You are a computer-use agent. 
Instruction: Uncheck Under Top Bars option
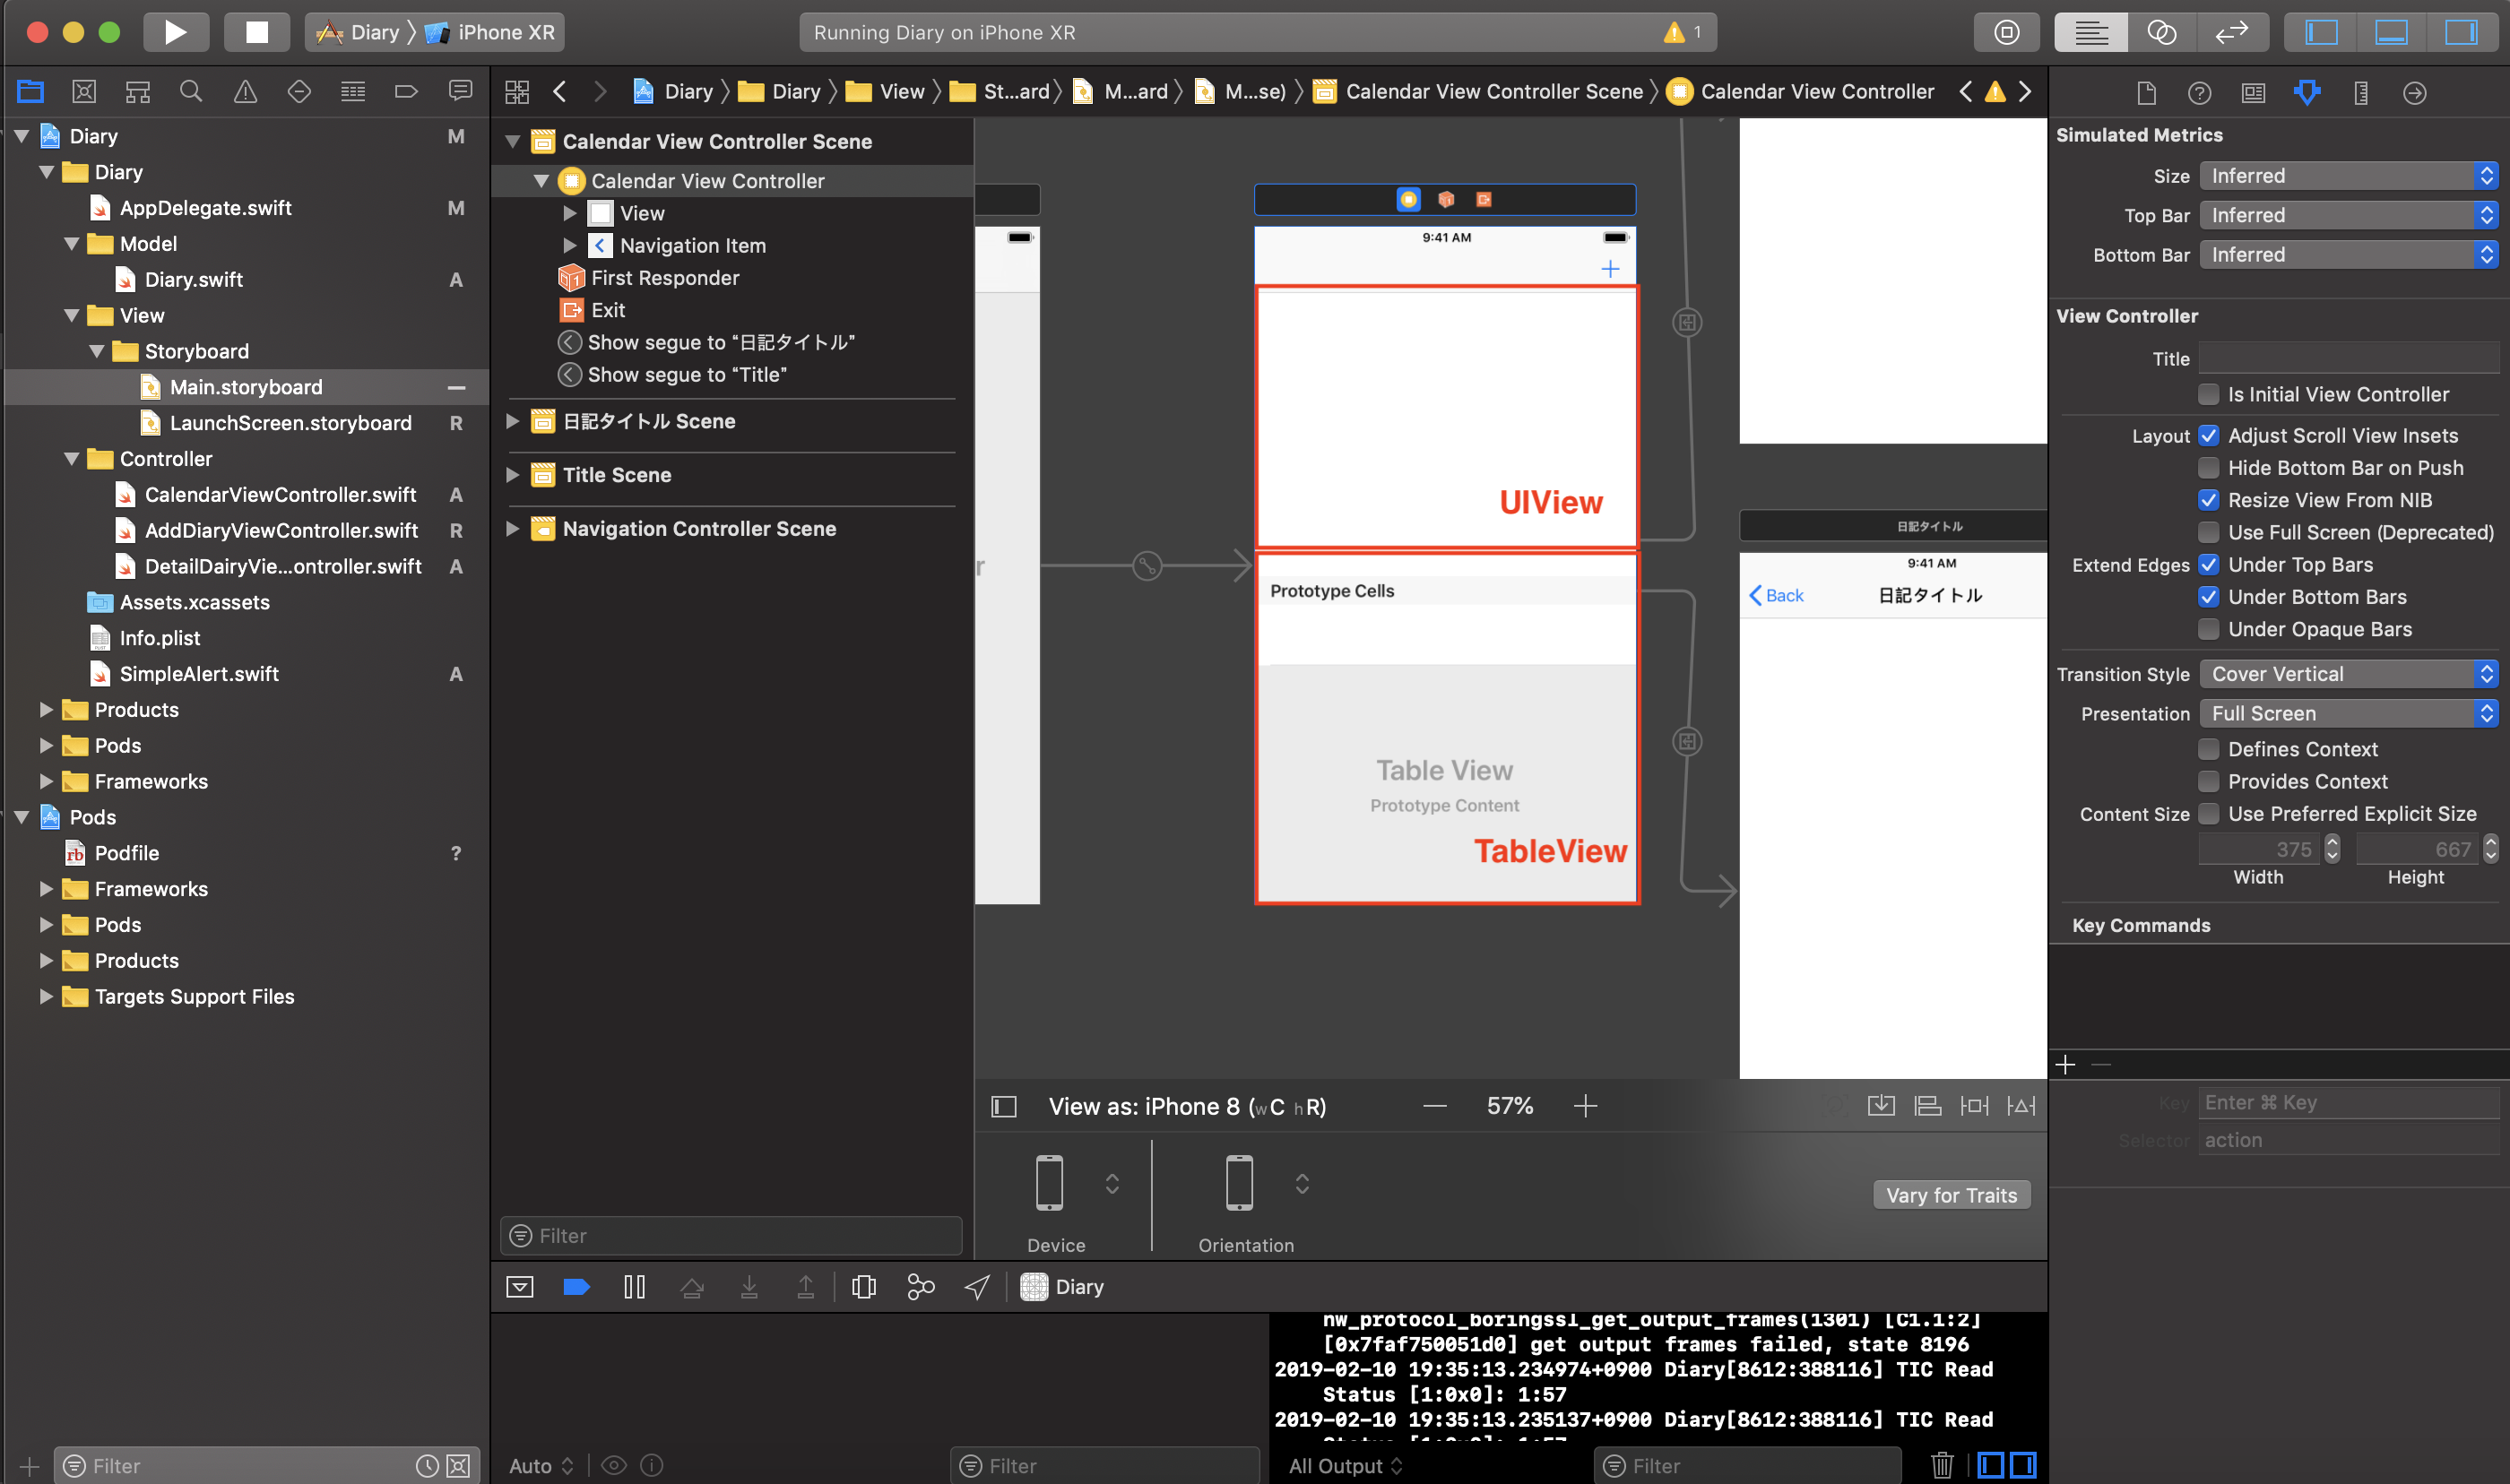[x=2209, y=564]
